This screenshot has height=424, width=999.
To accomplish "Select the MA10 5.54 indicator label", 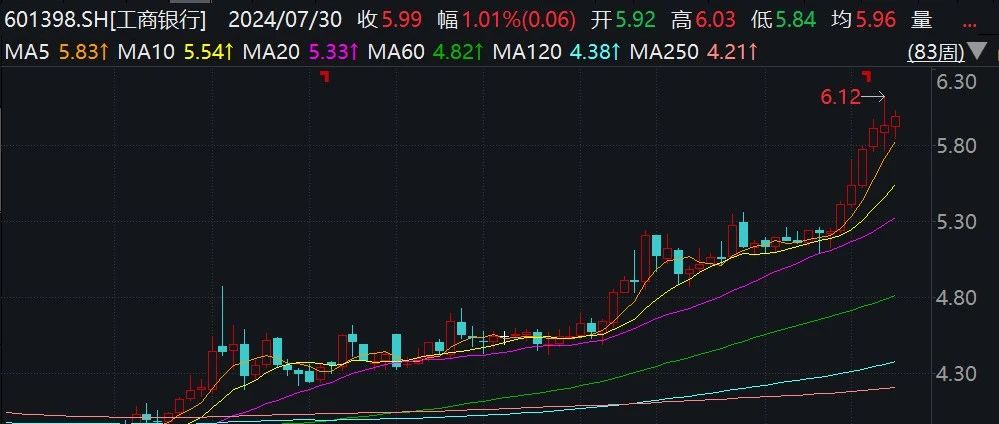I will pyautogui.click(x=176, y=52).
